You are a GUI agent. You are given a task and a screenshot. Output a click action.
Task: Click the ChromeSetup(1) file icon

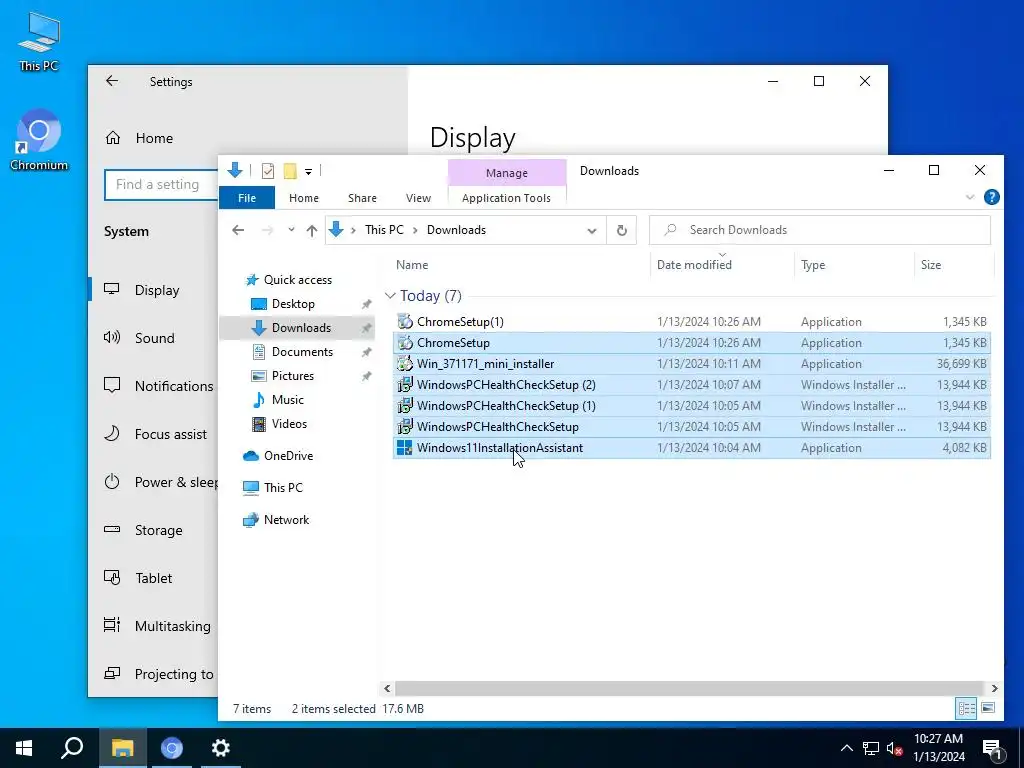pos(405,321)
